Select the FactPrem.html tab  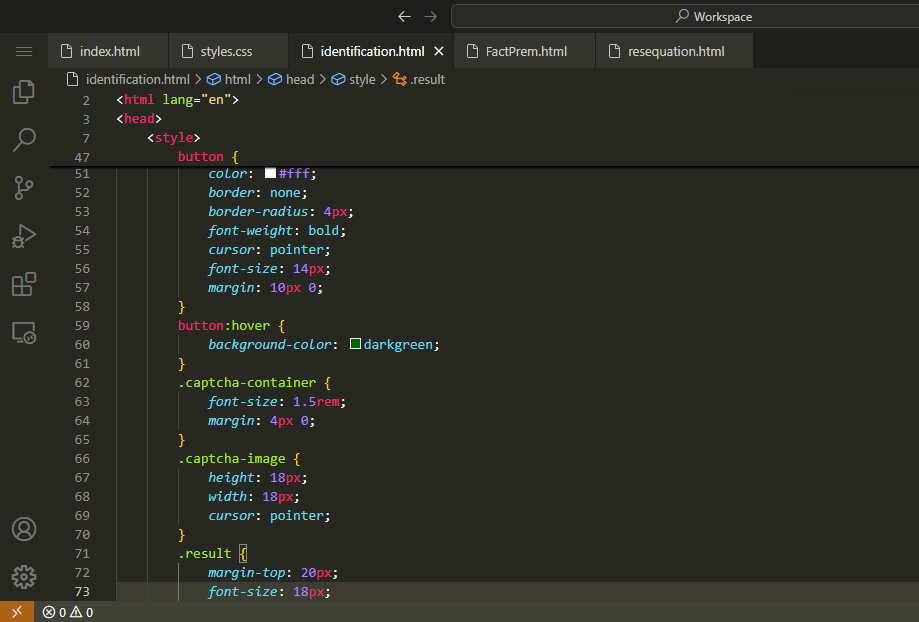(x=525, y=51)
